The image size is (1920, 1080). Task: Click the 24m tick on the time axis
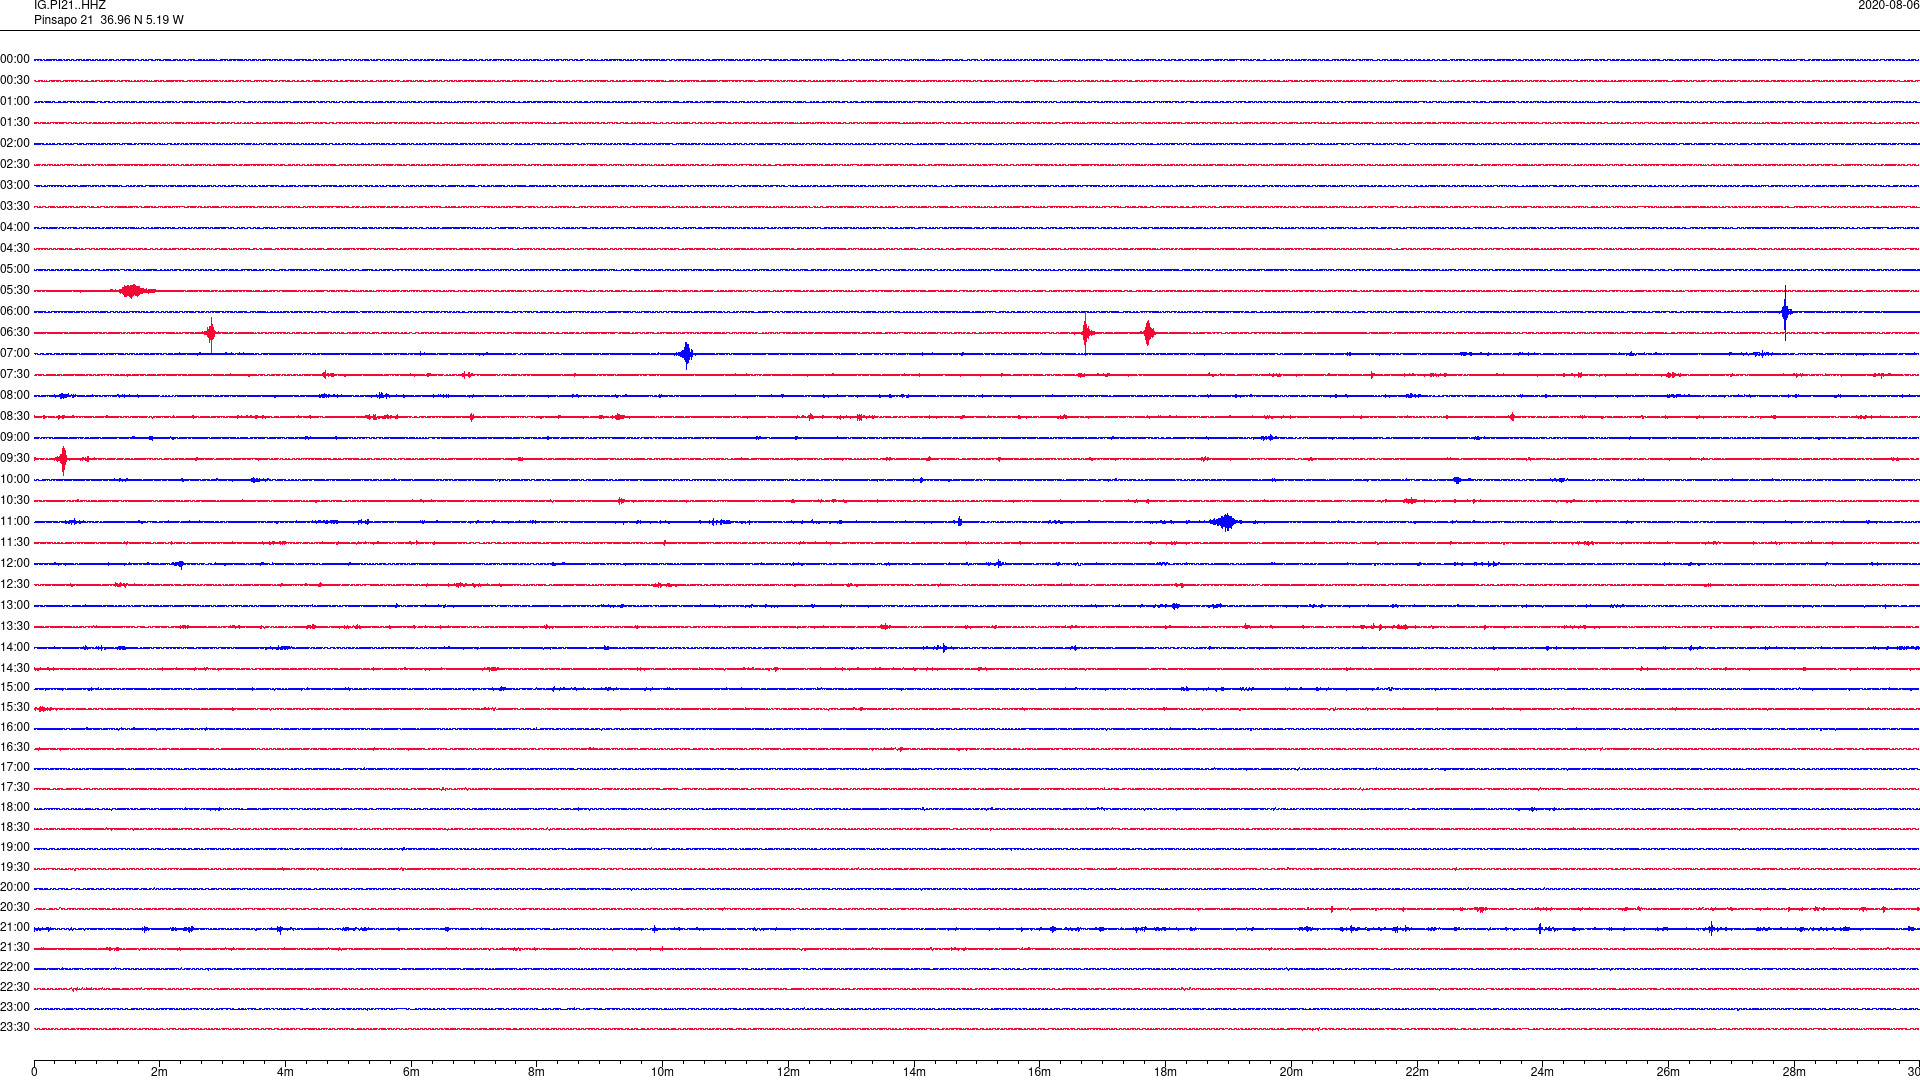click(1542, 1072)
